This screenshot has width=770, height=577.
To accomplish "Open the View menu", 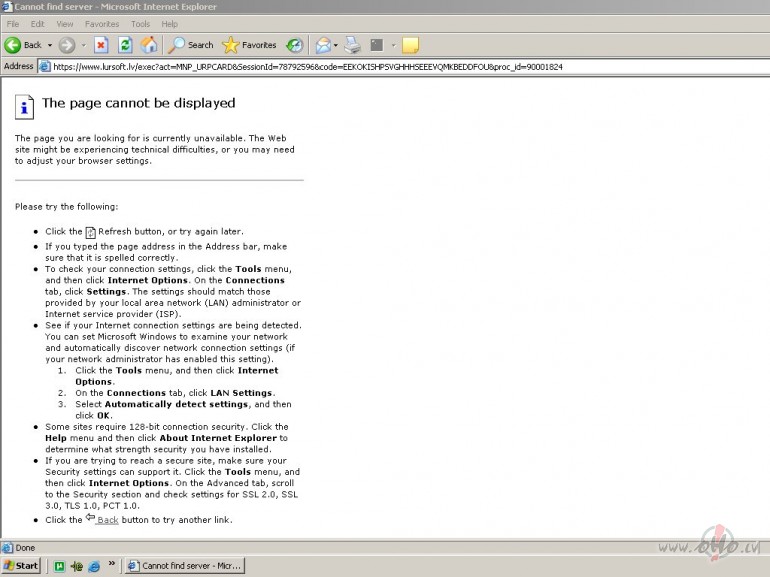I will click(x=64, y=24).
